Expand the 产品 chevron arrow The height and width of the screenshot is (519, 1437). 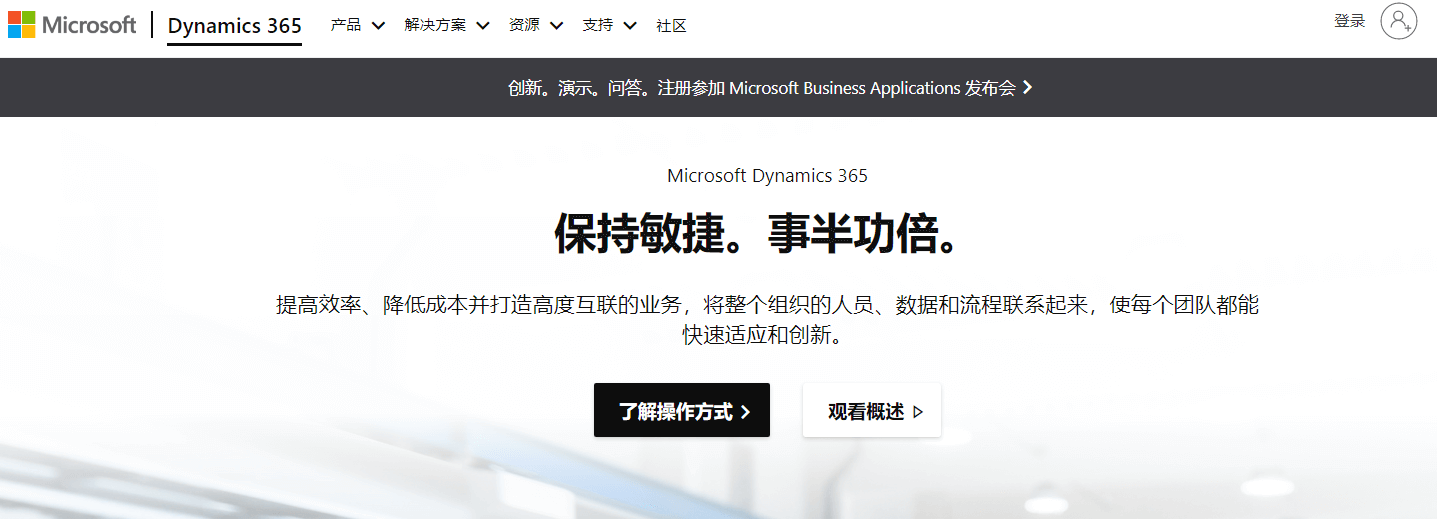click(x=378, y=26)
